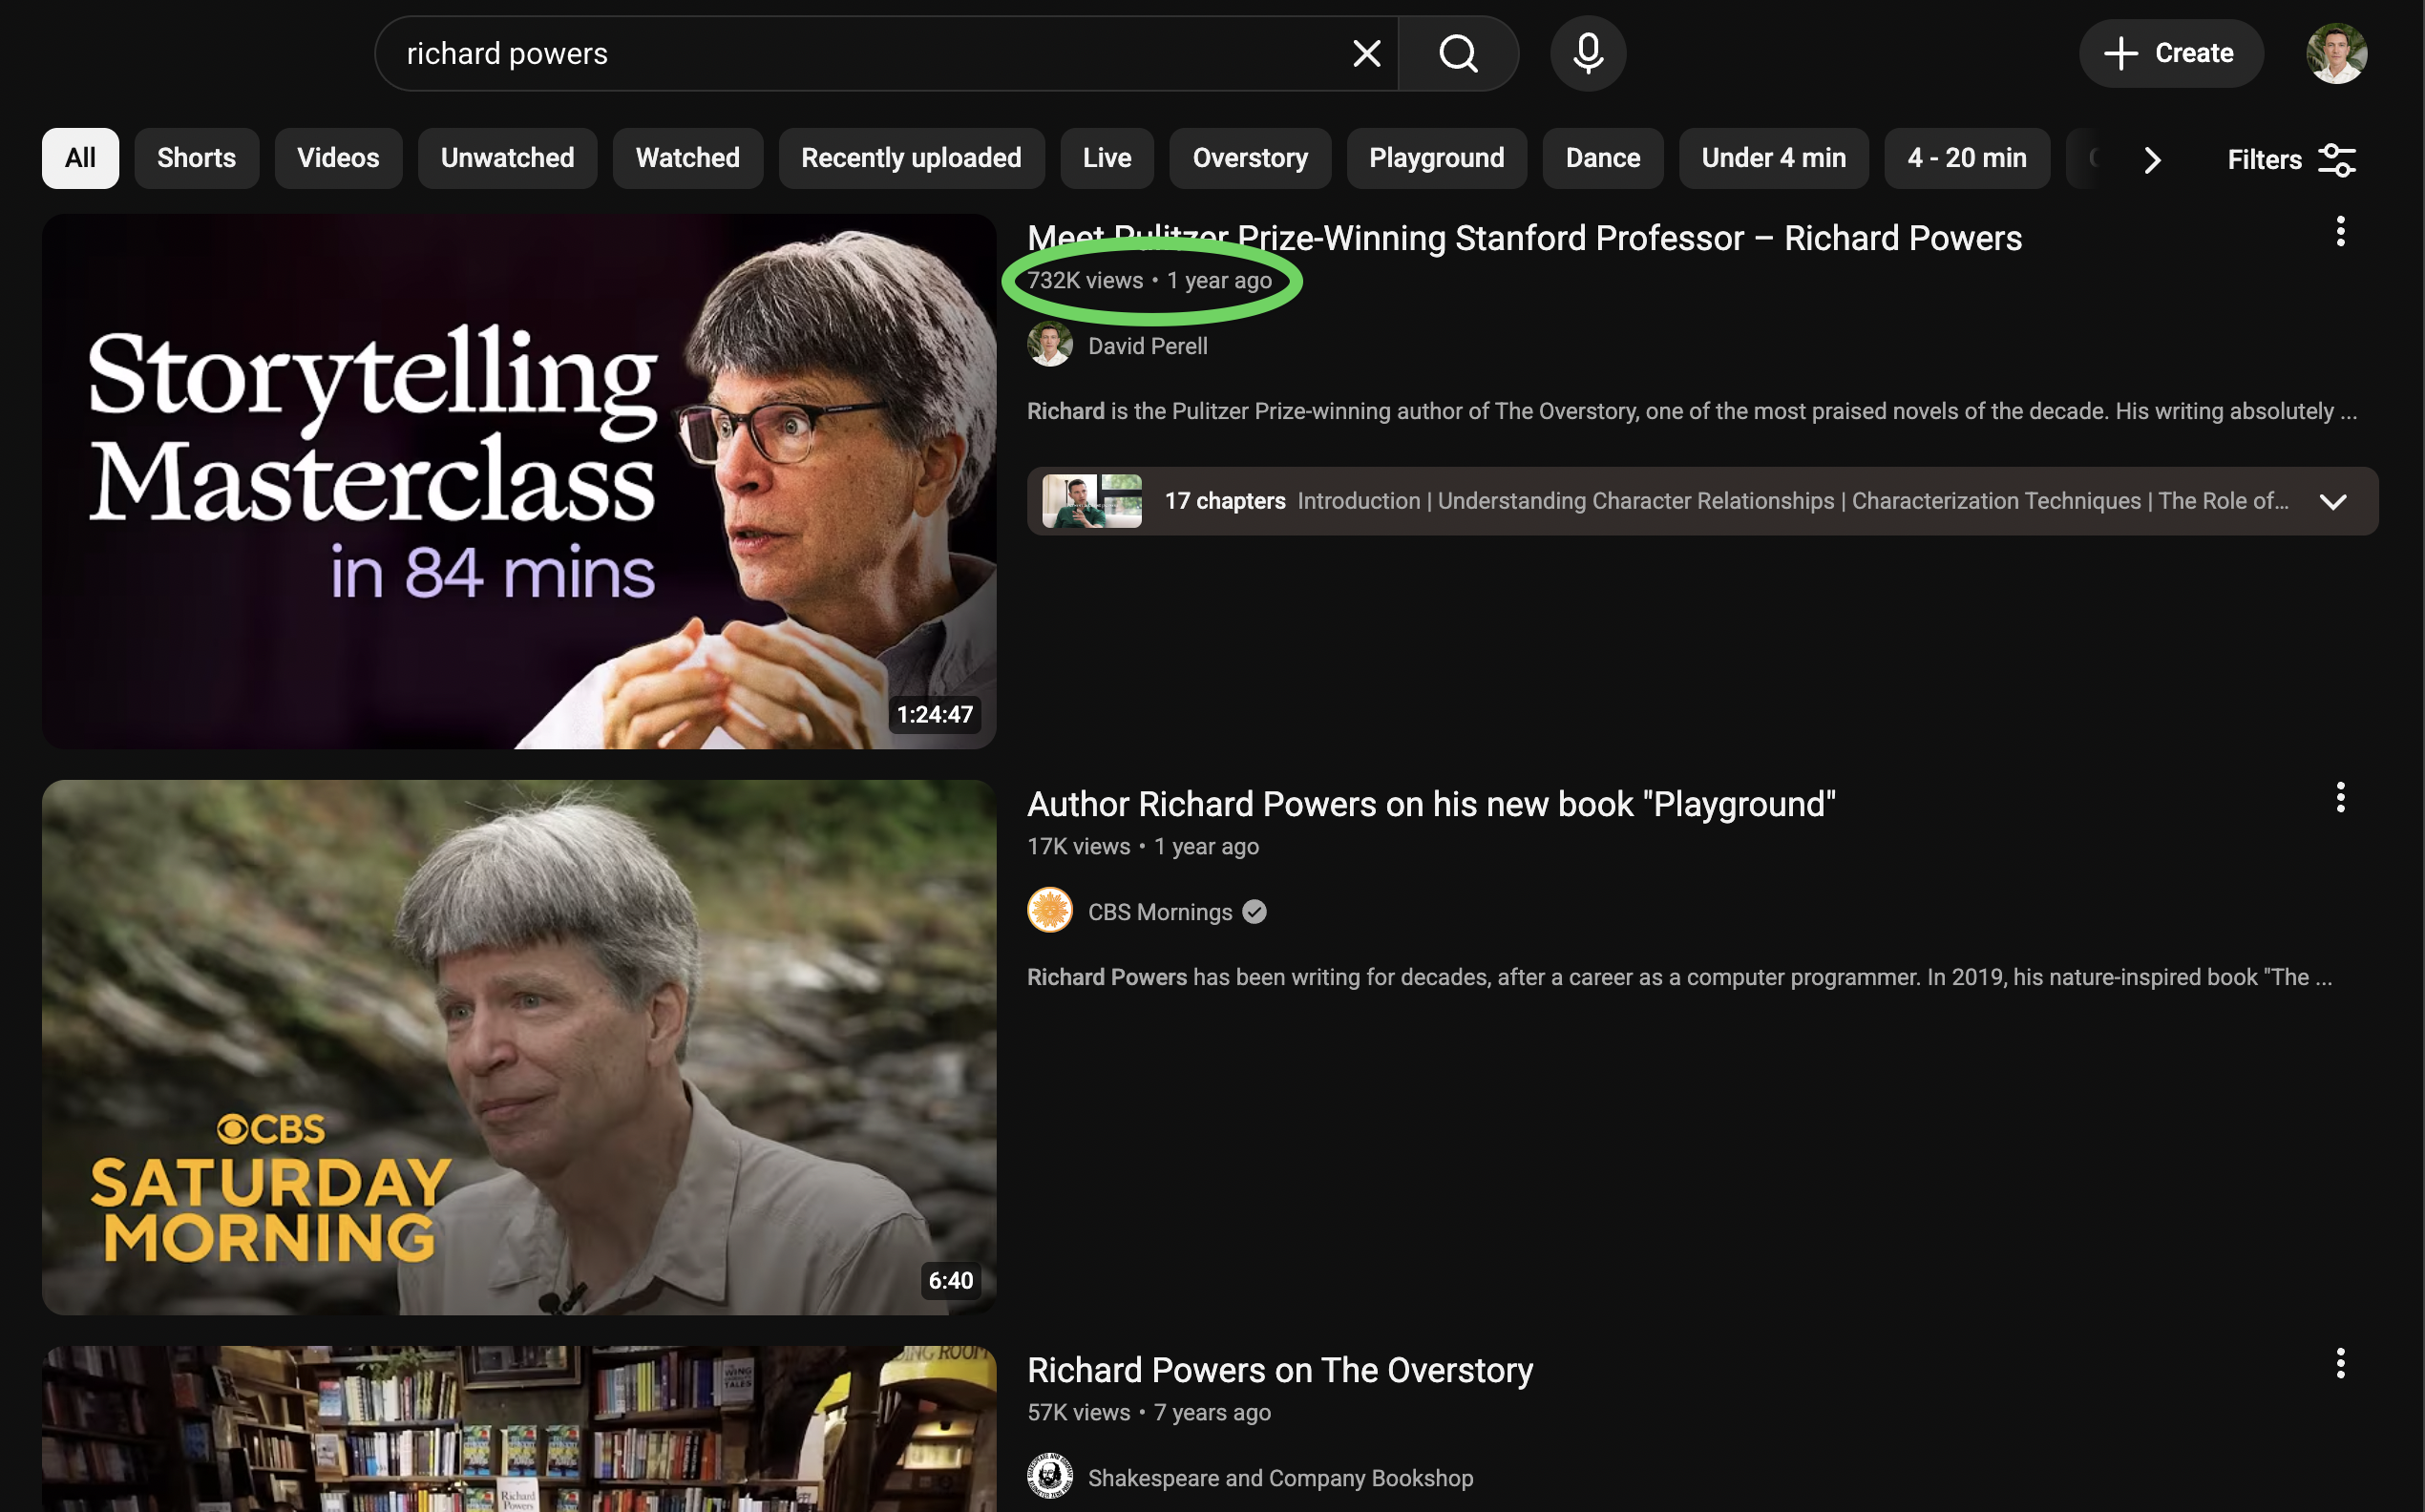Clear search text with X icon
The height and width of the screenshot is (1512, 2425).
coord(1366,54)
